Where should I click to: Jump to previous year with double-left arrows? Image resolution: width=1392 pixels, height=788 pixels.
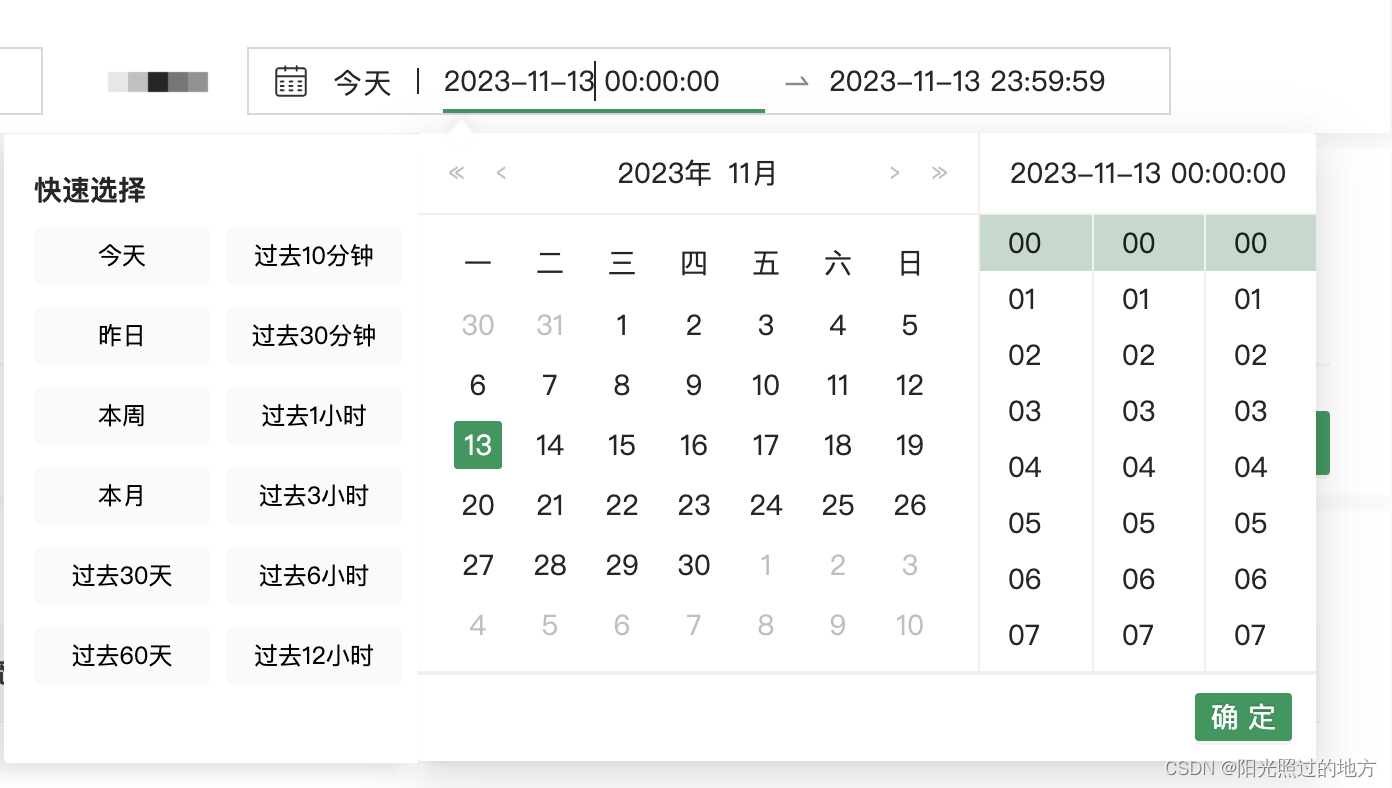456,172
